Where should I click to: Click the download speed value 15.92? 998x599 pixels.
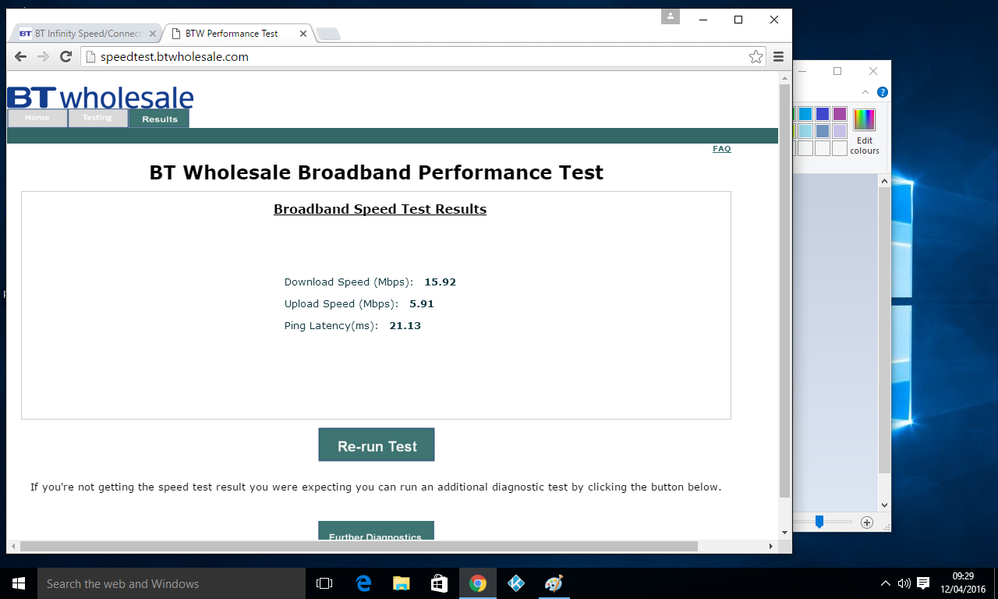[x=440, y=282]
